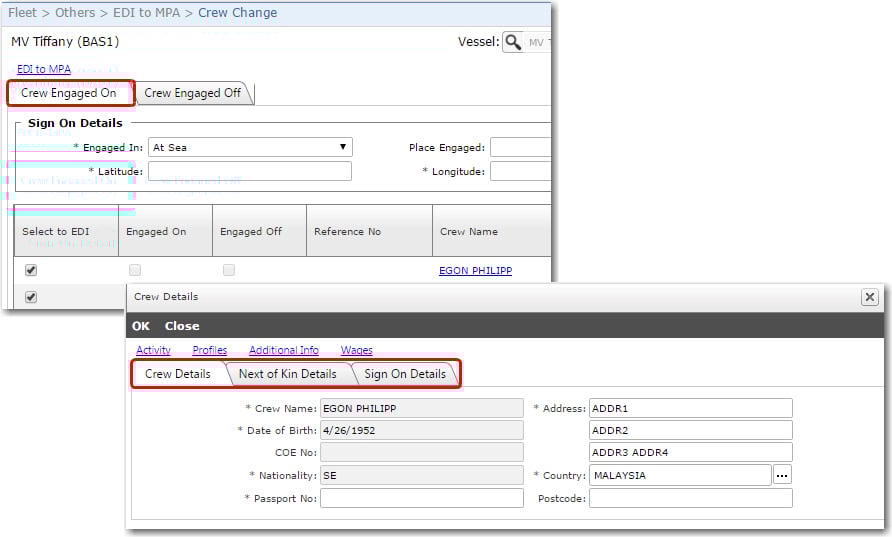Click into the Passport No field
Image resolution: width=892 pixels, height=537 pixels.
tap(422, 498)
